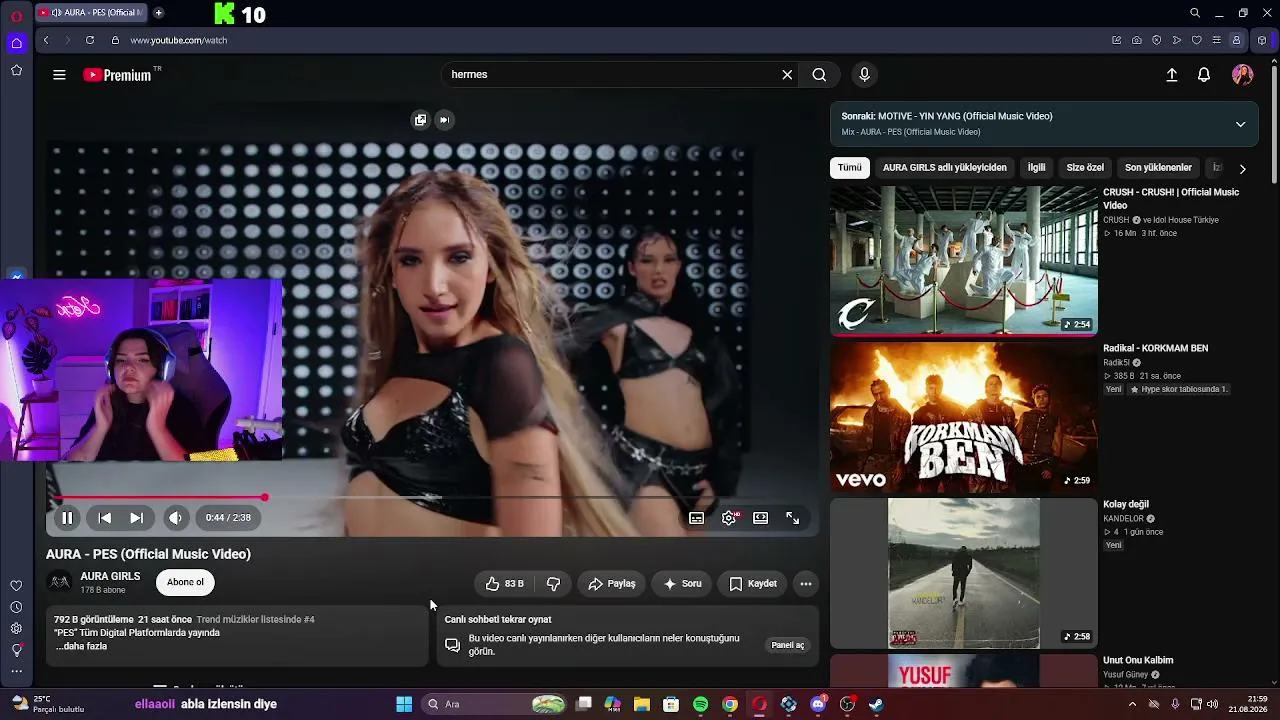Take a snapshot with toolbar camera icon
Screen dimensions: 1280x720
tap(1137, 41)
